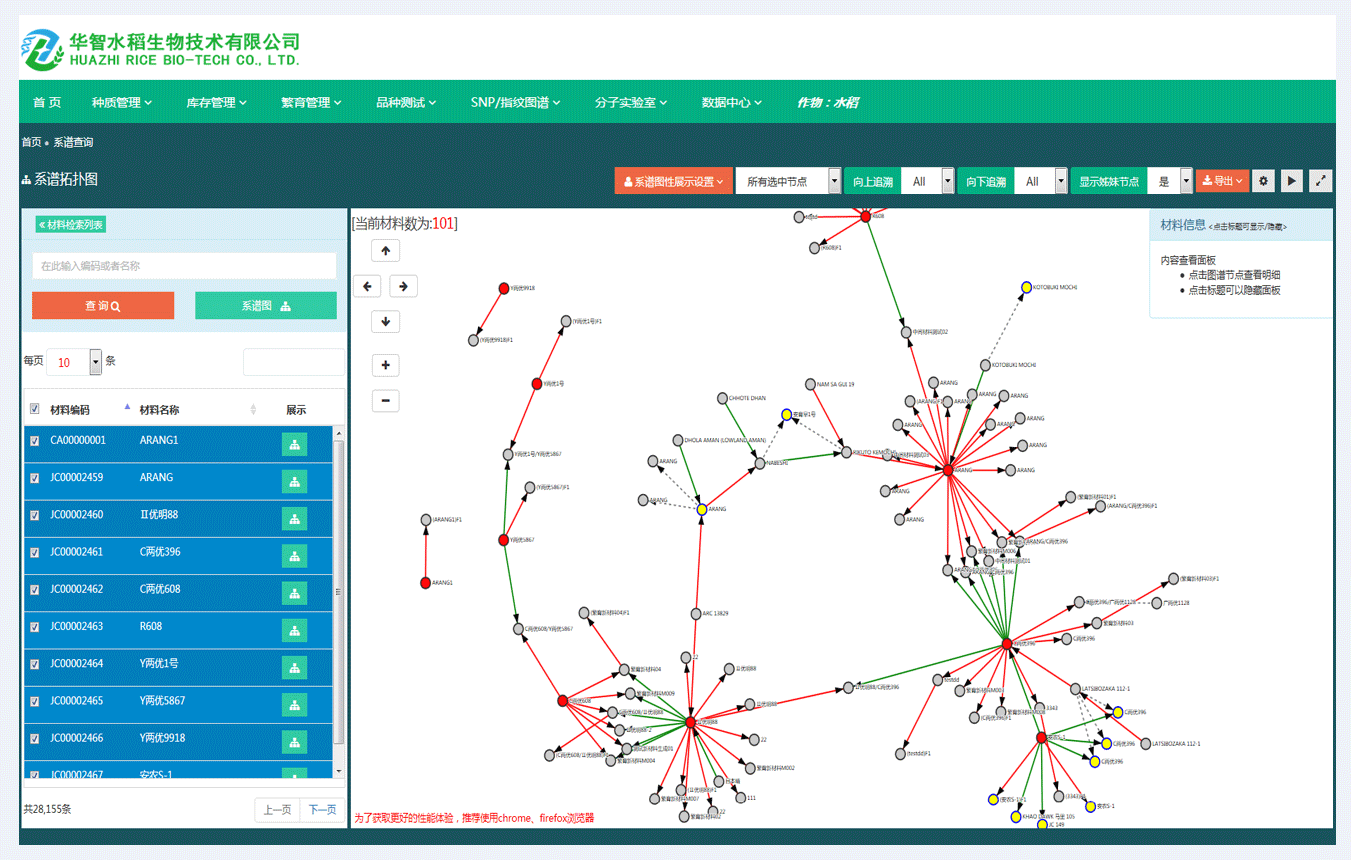This screenshot has height=860, width=1351.
Task: Open the 数据中心 menu
Action: (x=731, y=102)
